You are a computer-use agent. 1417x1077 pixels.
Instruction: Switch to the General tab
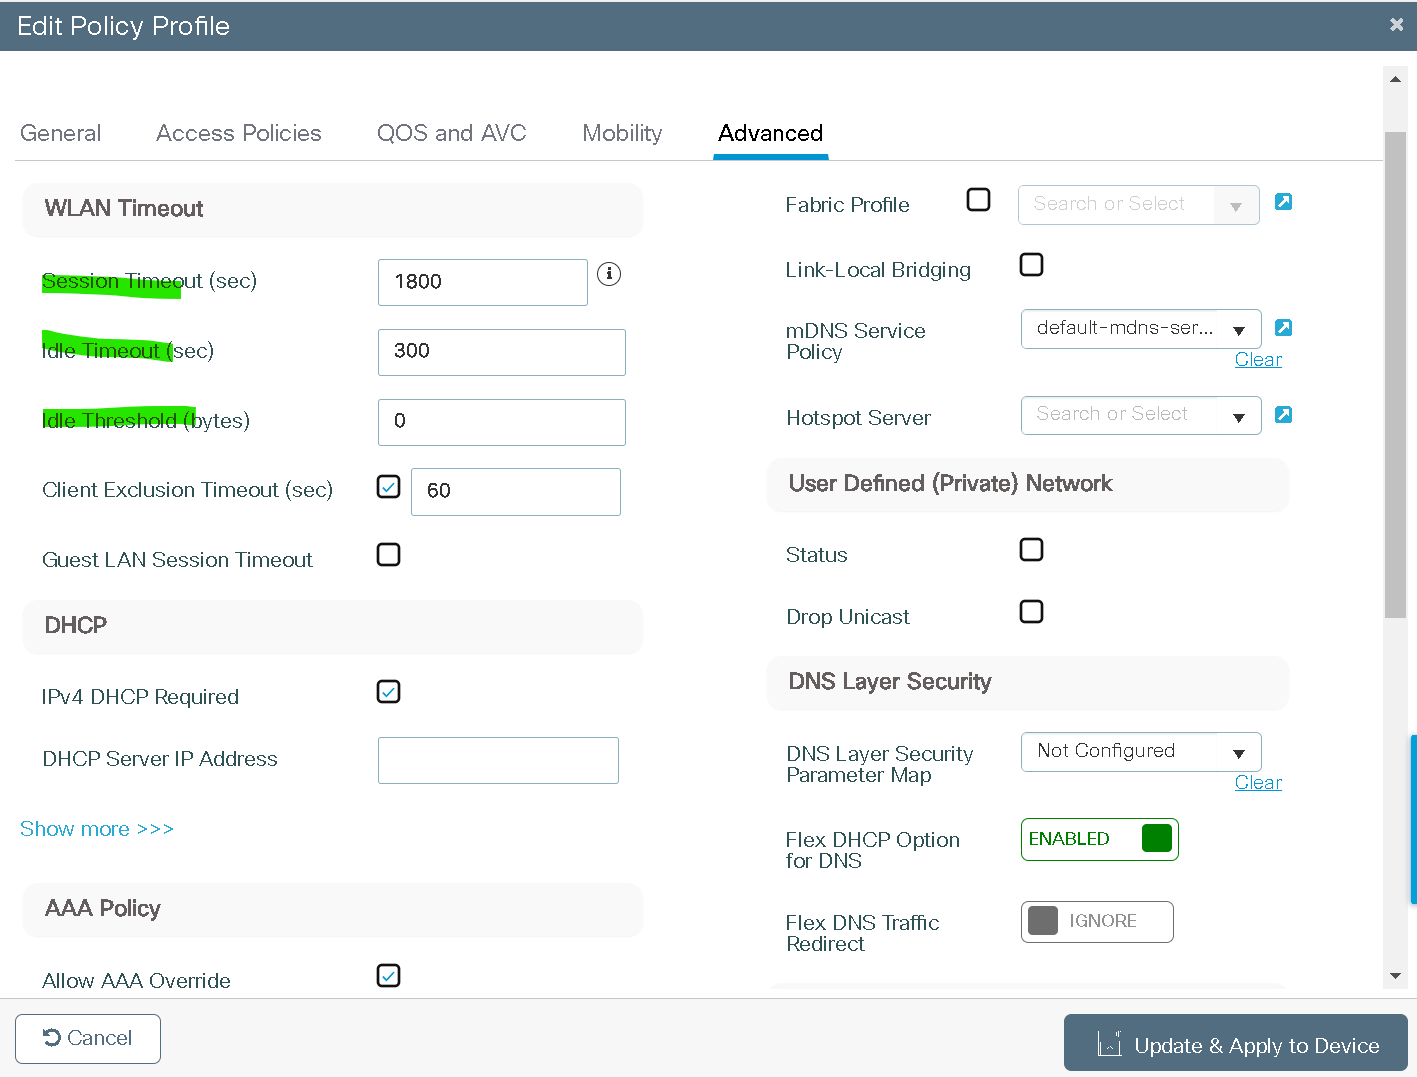60,133
